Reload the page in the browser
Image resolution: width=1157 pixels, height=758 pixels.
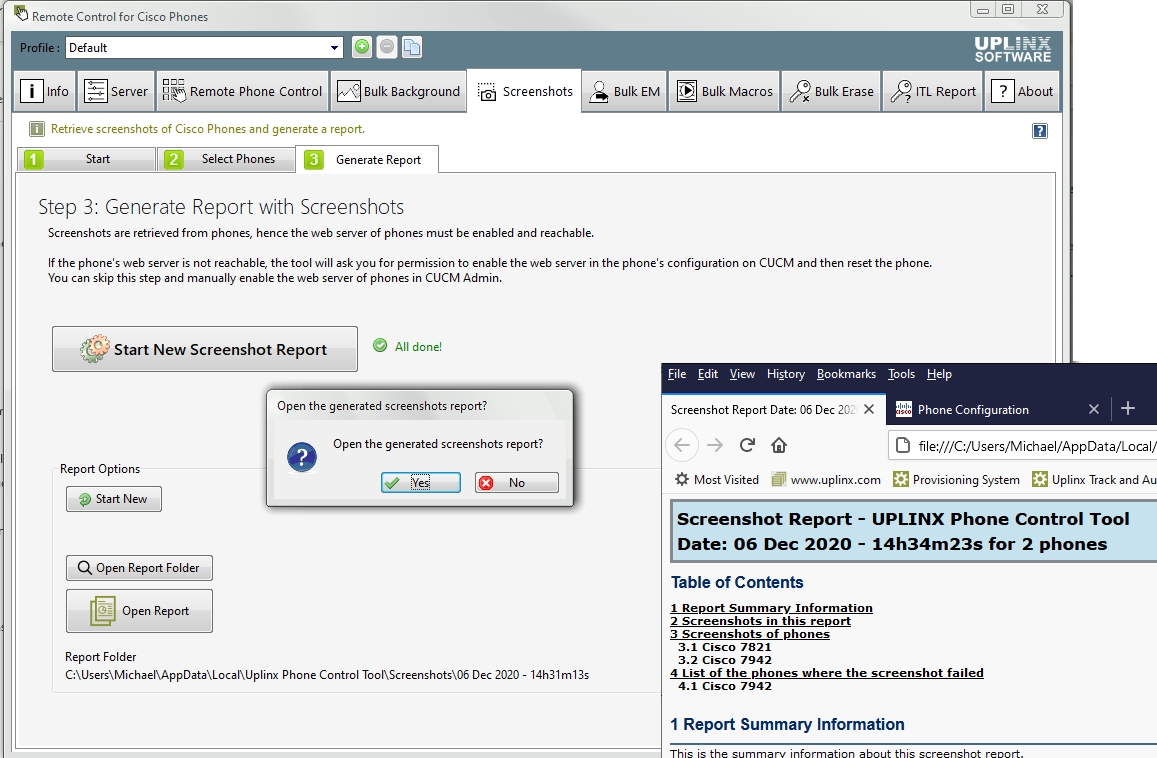point(747,445)
